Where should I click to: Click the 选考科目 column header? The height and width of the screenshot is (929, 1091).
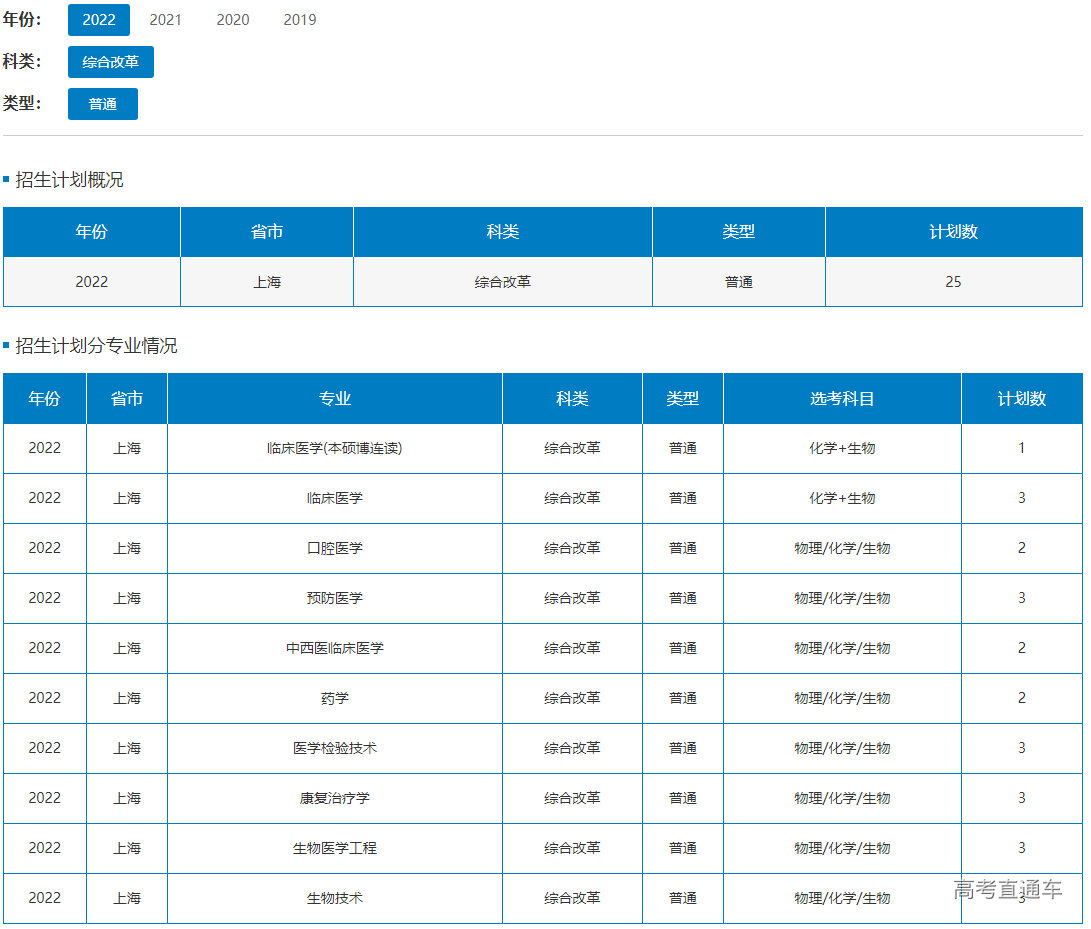pyautogui.click(x=842, y=399)
